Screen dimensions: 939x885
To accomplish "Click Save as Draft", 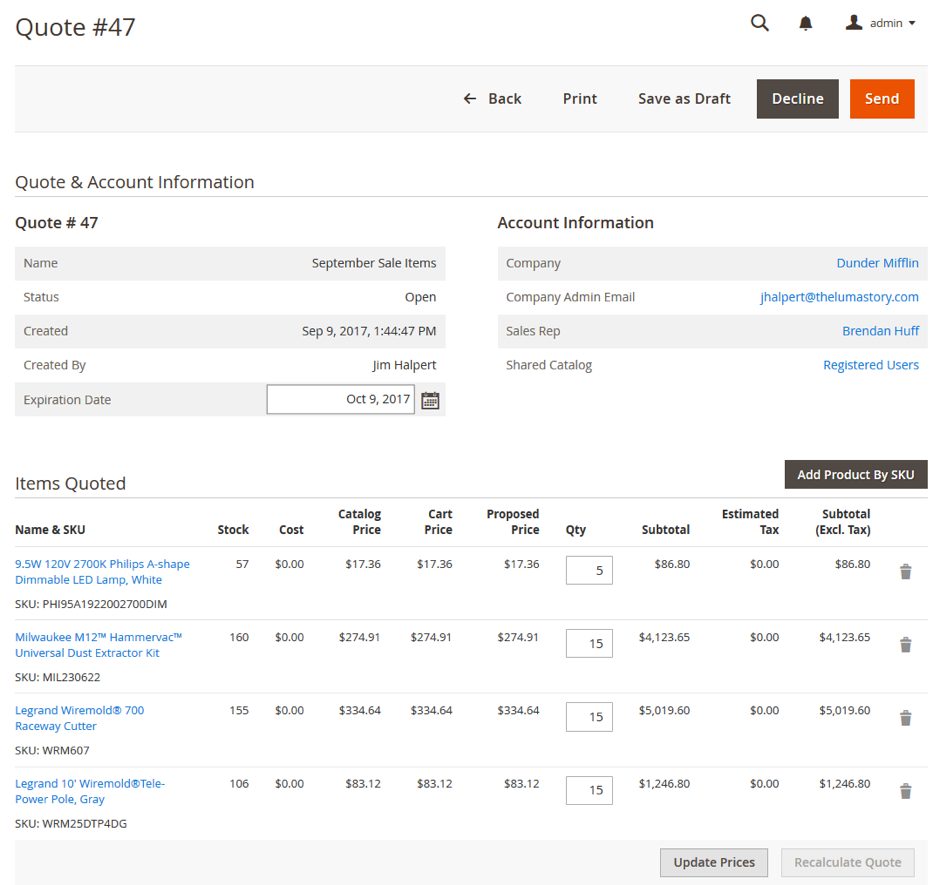I will (684, 99).
